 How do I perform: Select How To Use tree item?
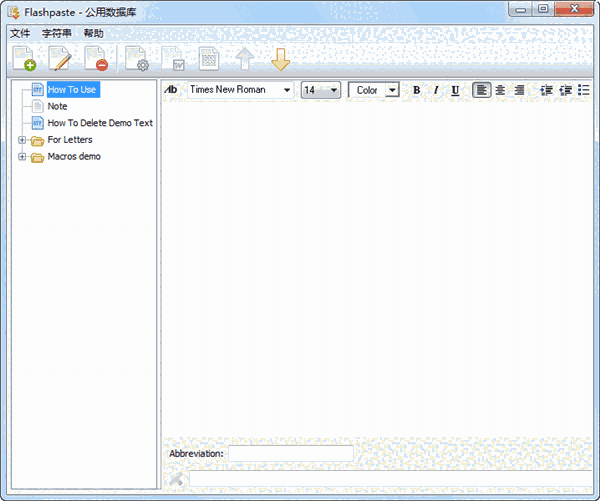[72, 90]
